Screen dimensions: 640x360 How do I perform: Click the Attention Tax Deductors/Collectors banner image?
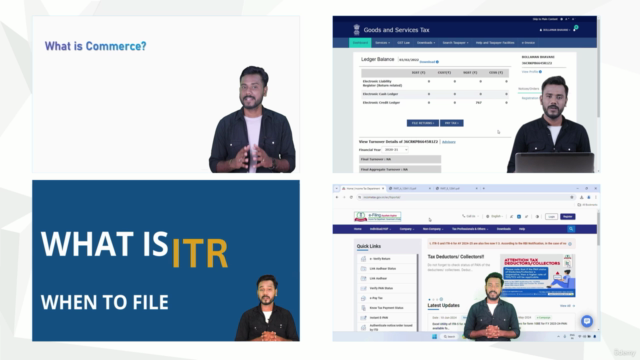click(x=538, y=275)
